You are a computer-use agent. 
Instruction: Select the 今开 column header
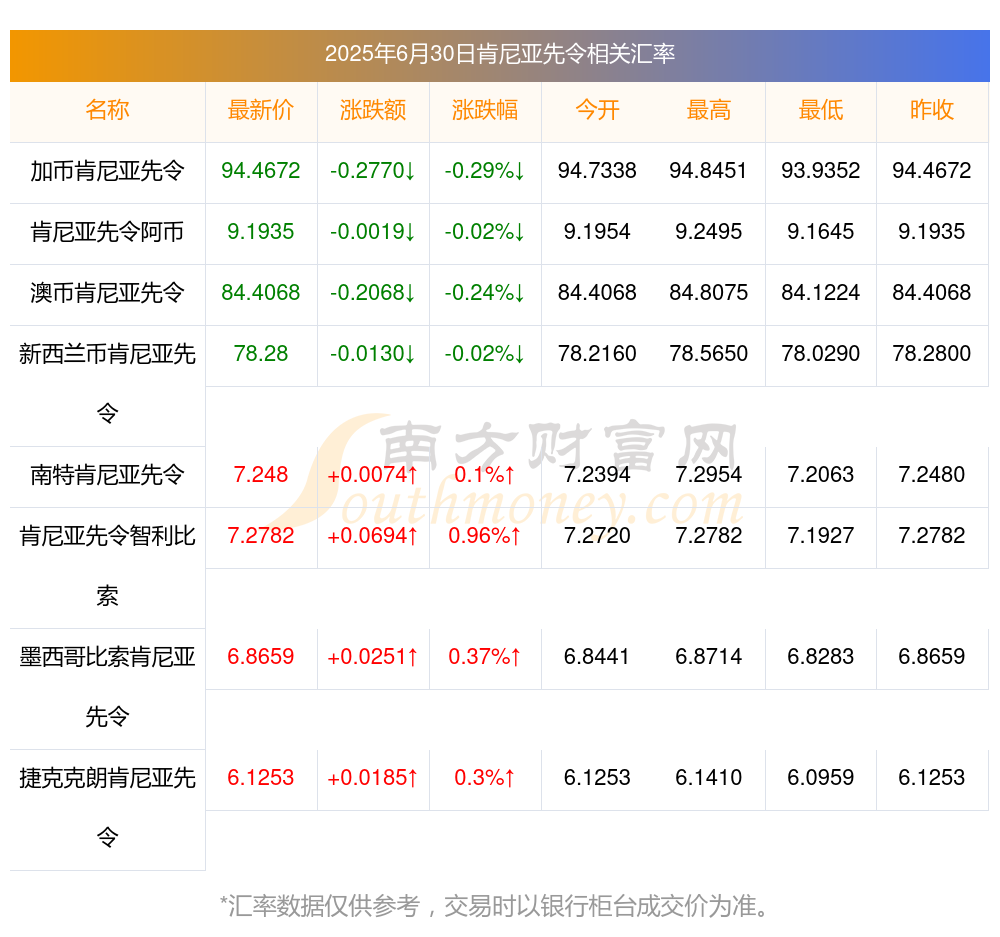click(x=597, y=110)
